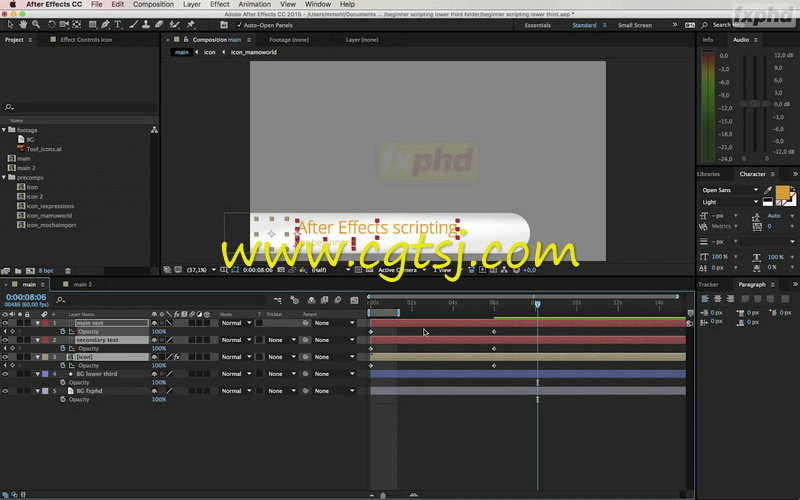This screenshot has width=800, height=500.
Task: Open the Open Sans font family dropdown
Action: click(730, 190)
